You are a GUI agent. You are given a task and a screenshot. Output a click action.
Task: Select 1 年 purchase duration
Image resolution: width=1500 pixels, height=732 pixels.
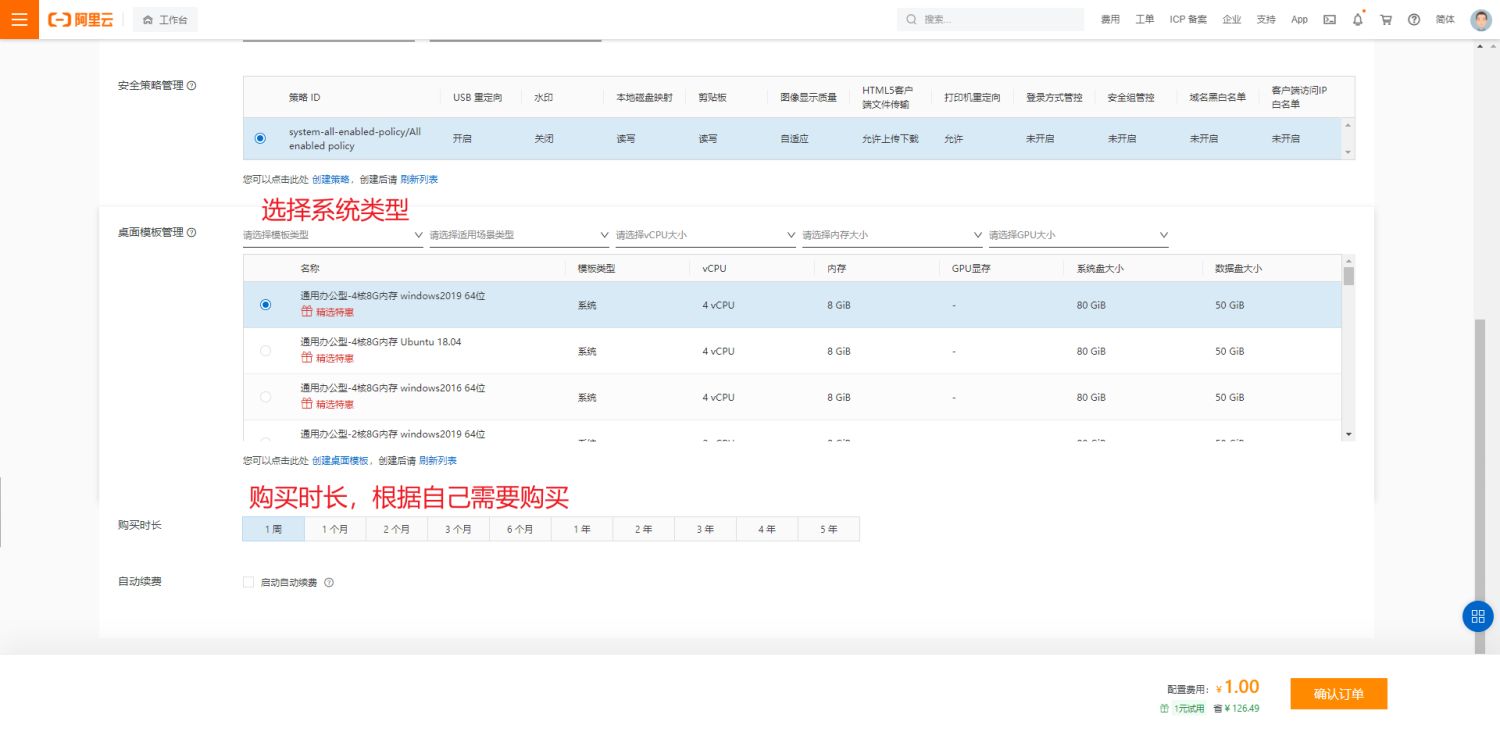point(582,529)
